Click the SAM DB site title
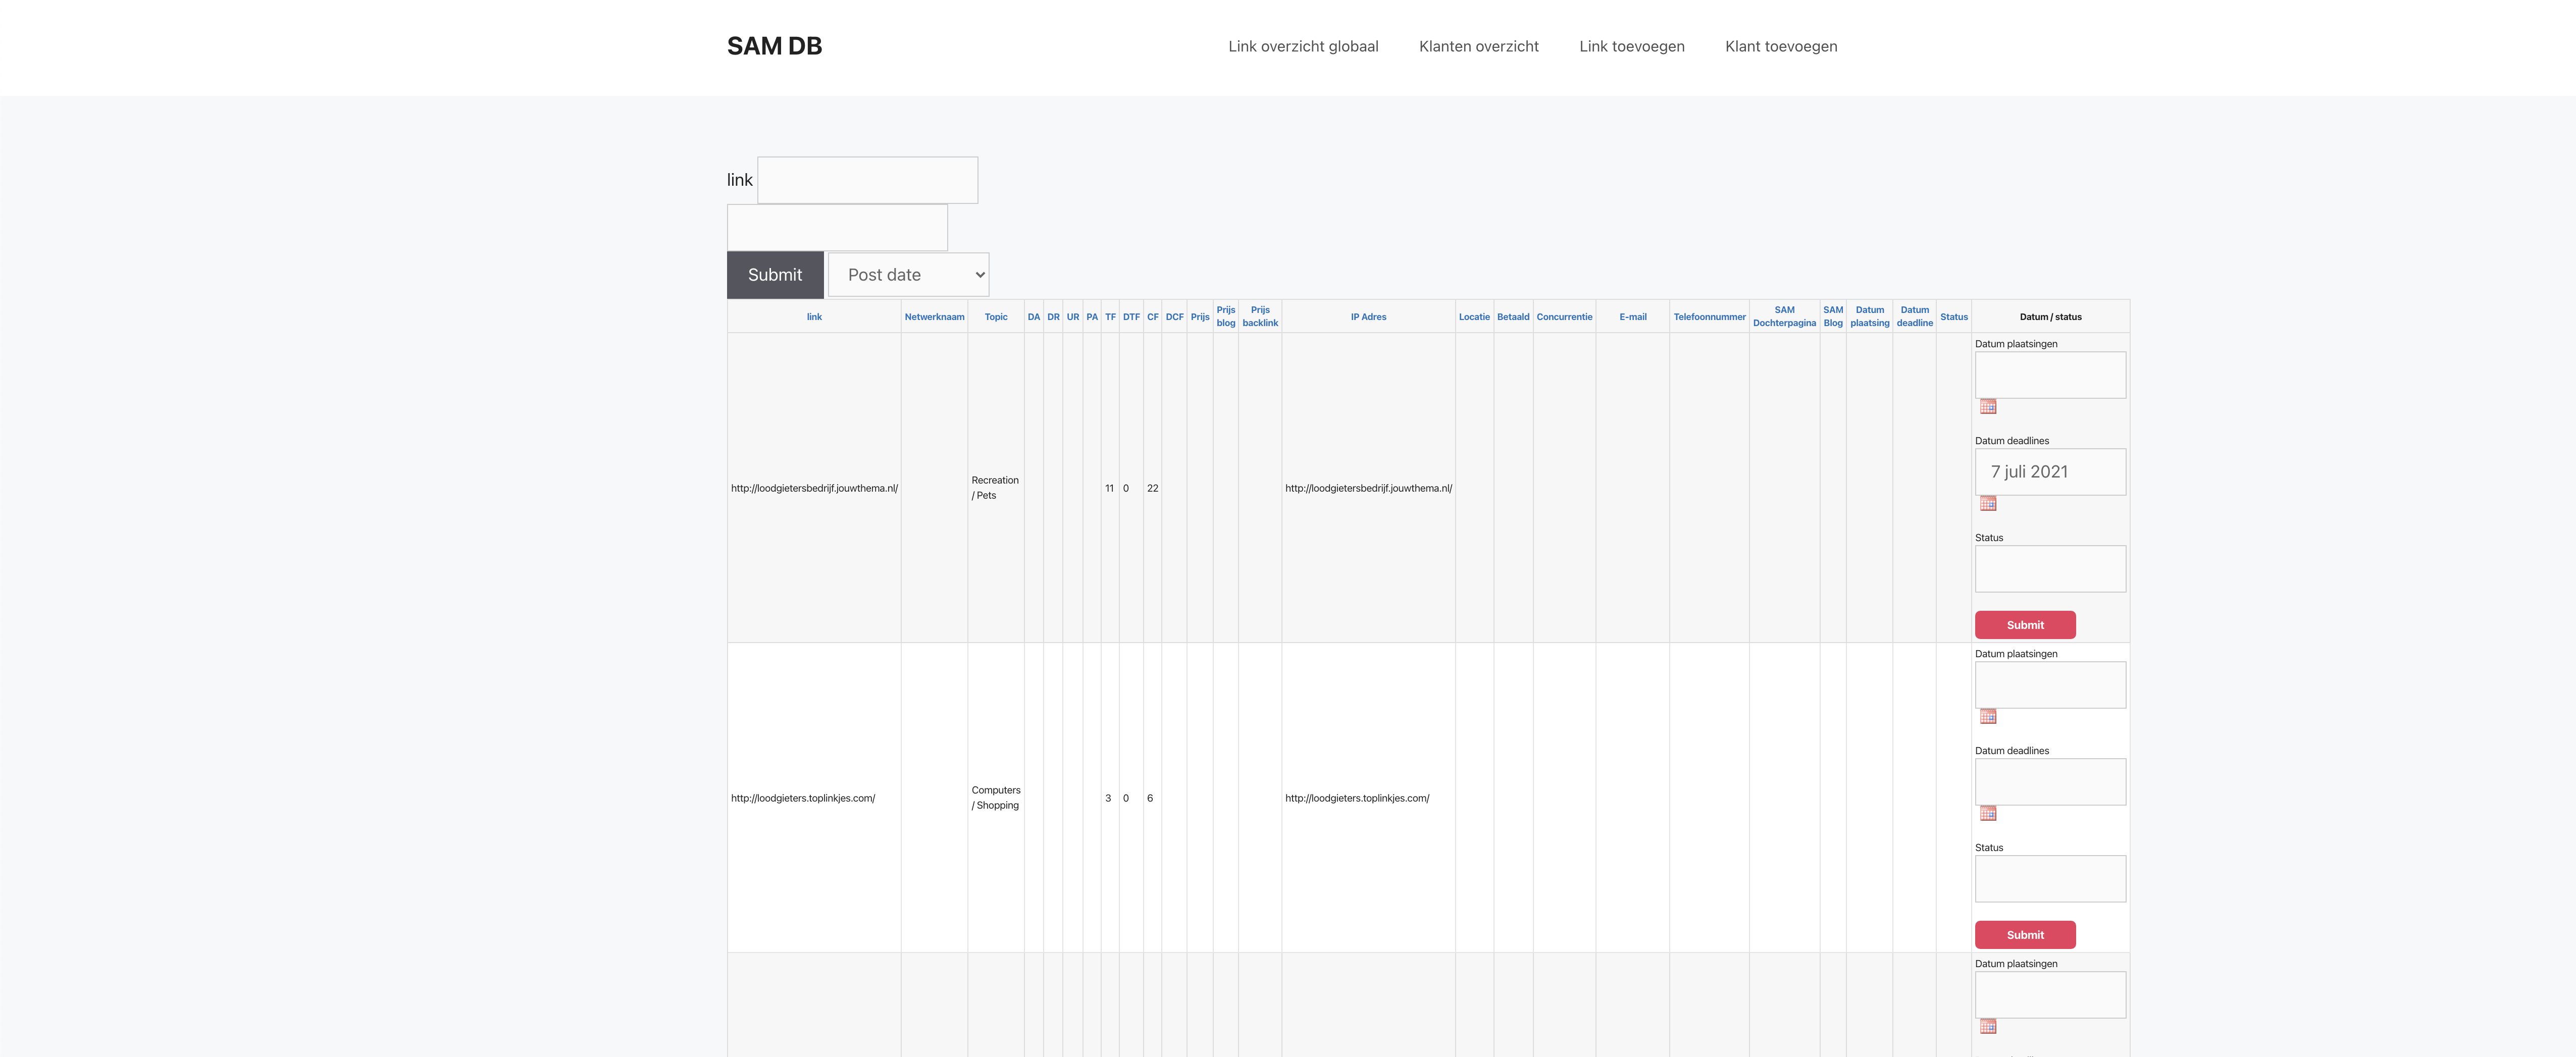2576x1057 pixels. pos(774,46)
